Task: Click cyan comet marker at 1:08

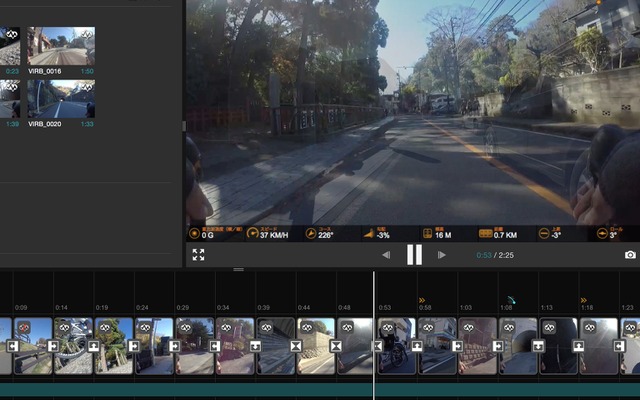Action: click(x=511, y=300)
